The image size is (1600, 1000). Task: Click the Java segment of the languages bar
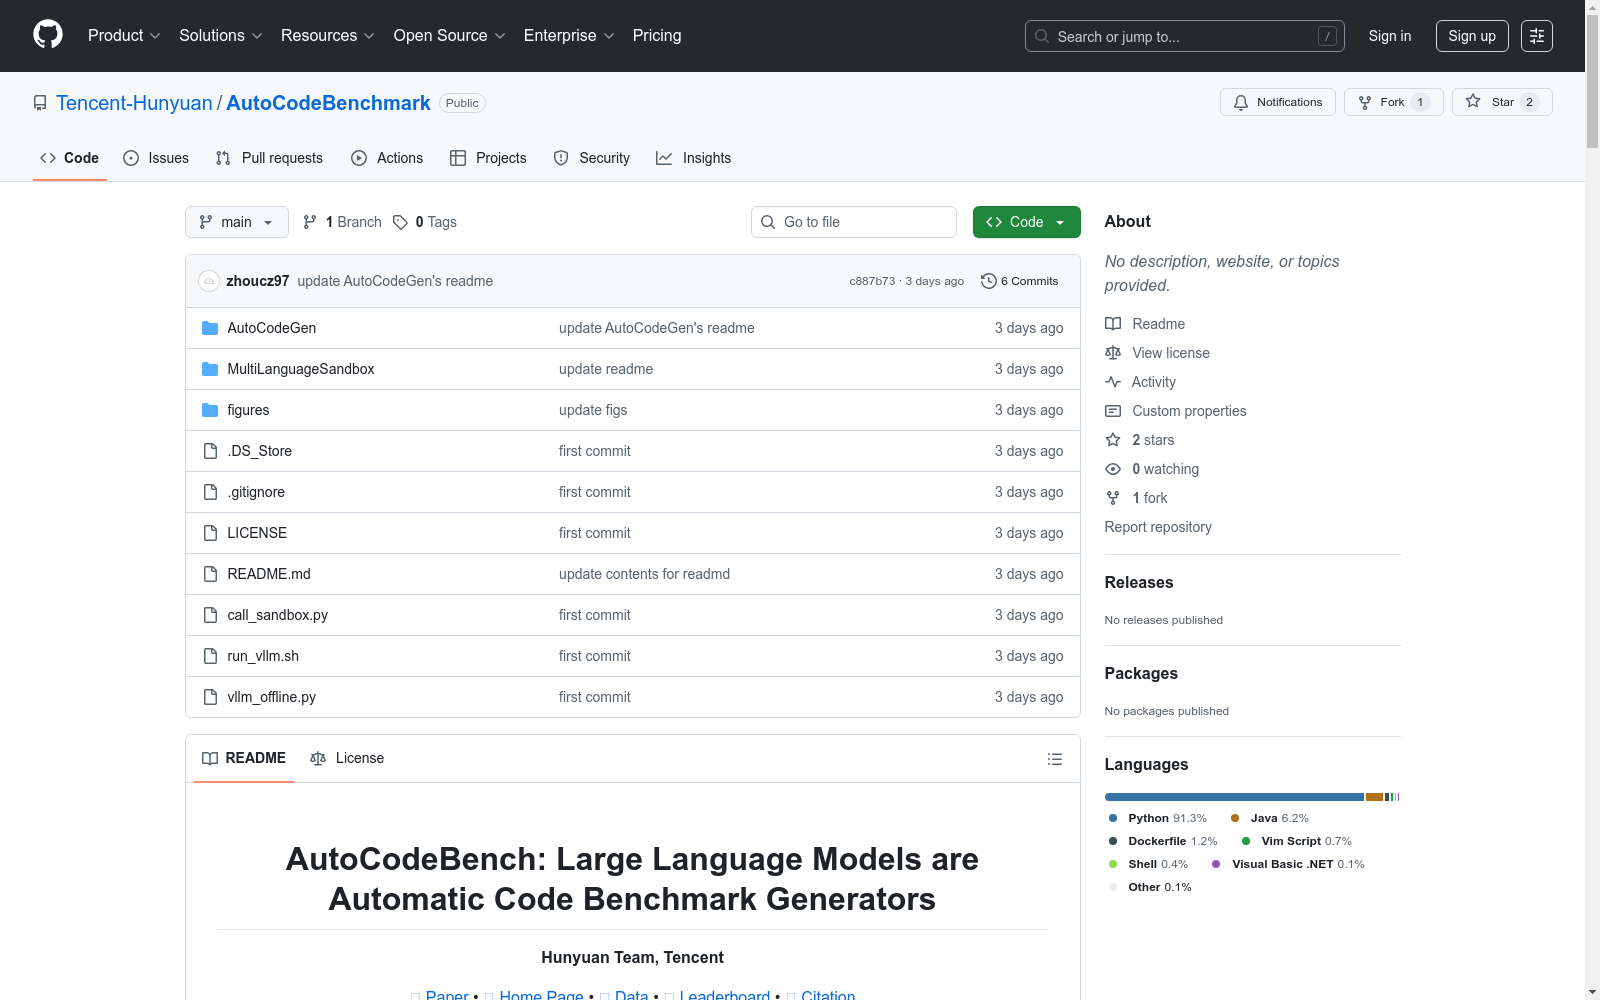1375,797
